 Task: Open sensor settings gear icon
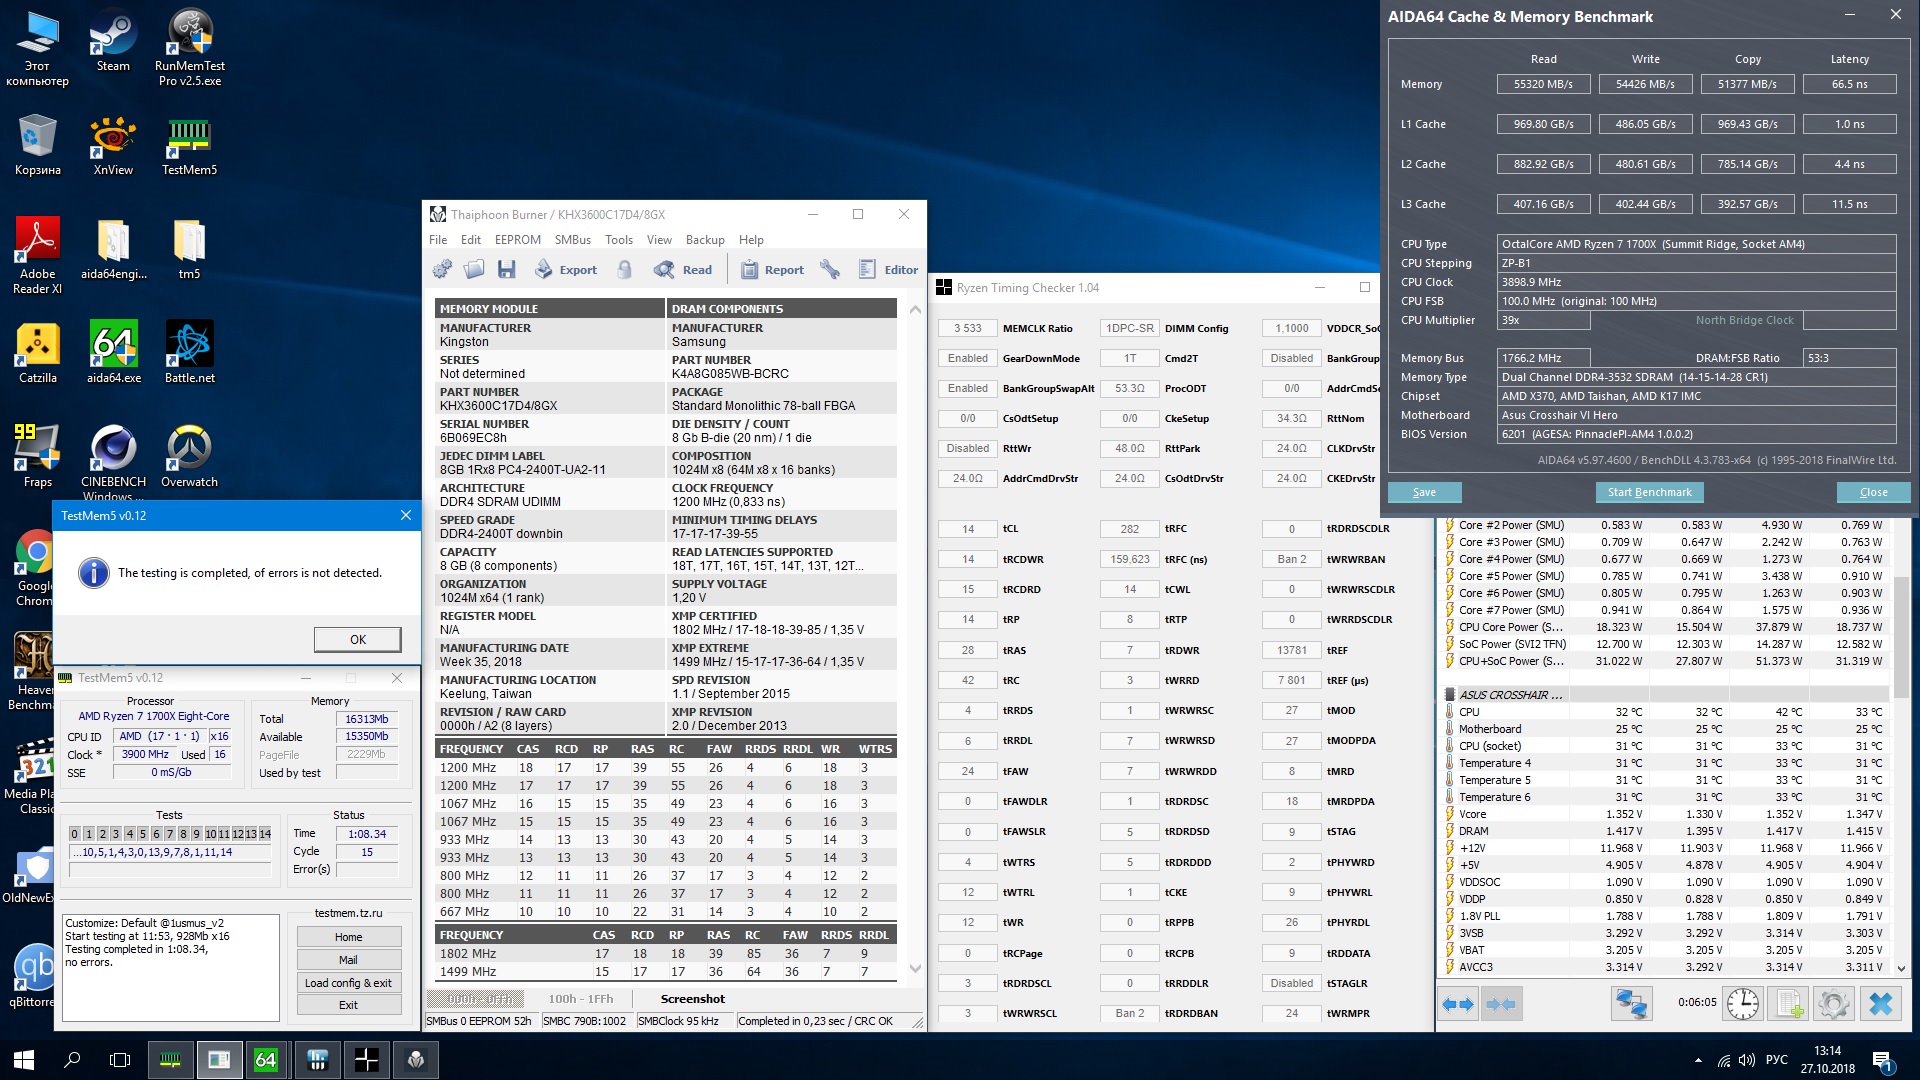tap(1834, 1003)
